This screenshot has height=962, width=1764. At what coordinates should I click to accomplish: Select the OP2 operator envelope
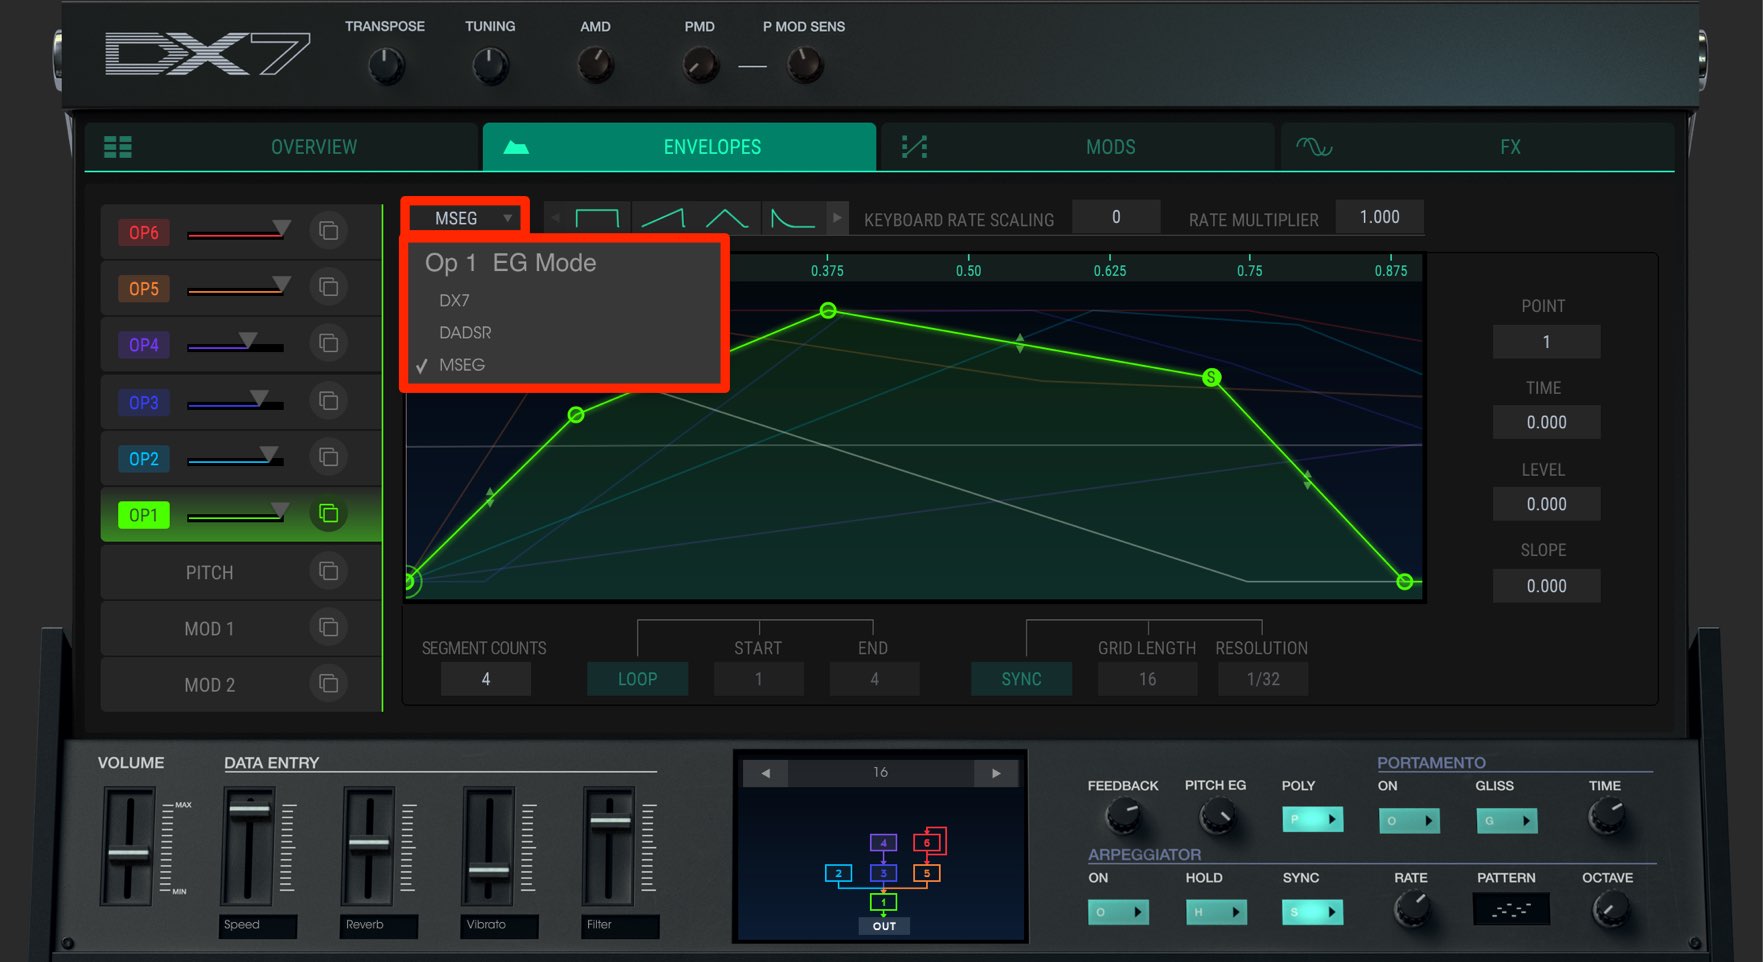pos(143,458)
